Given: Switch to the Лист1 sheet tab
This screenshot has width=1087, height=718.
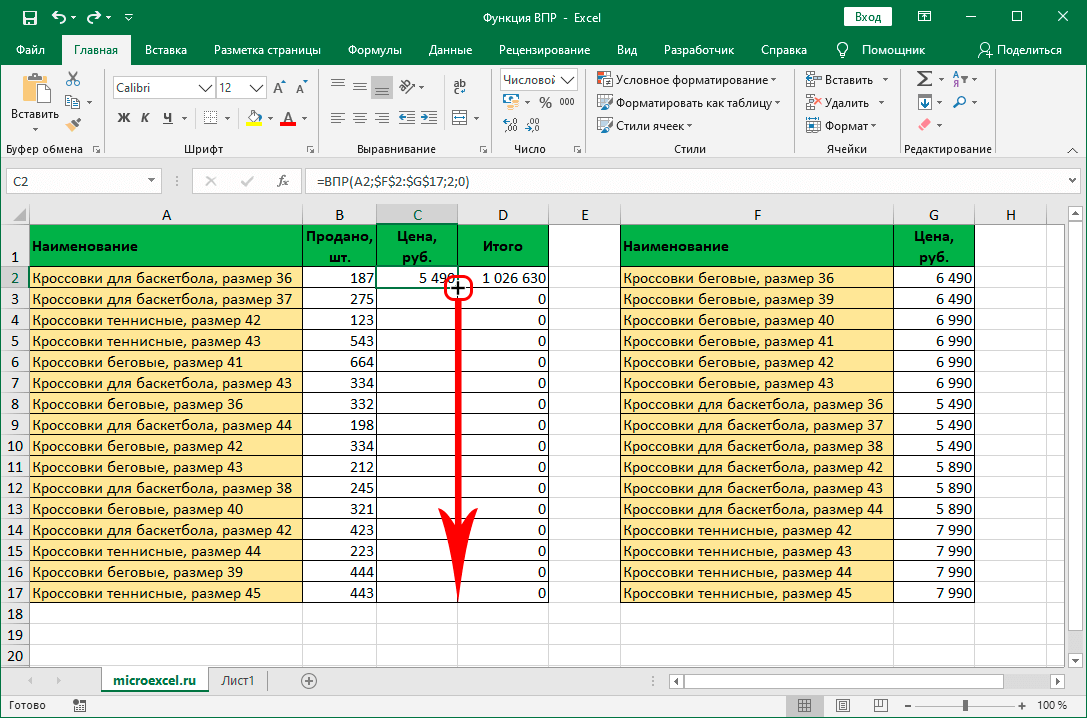Looking at the screenshot, I should tap(238, 681).
